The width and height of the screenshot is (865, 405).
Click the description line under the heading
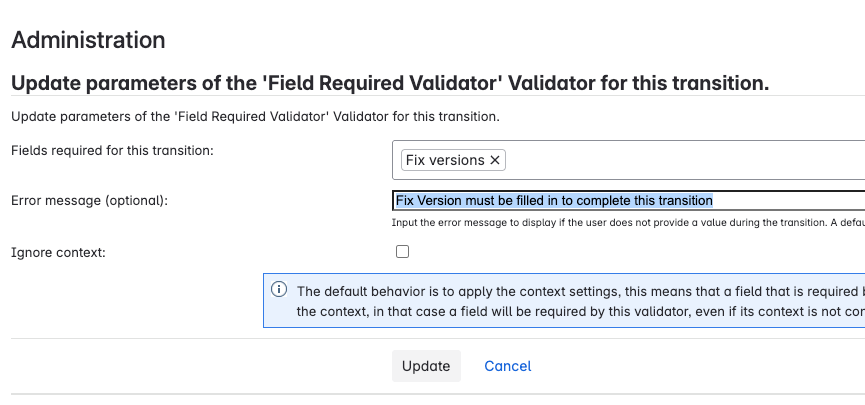[x=255, y=117]
